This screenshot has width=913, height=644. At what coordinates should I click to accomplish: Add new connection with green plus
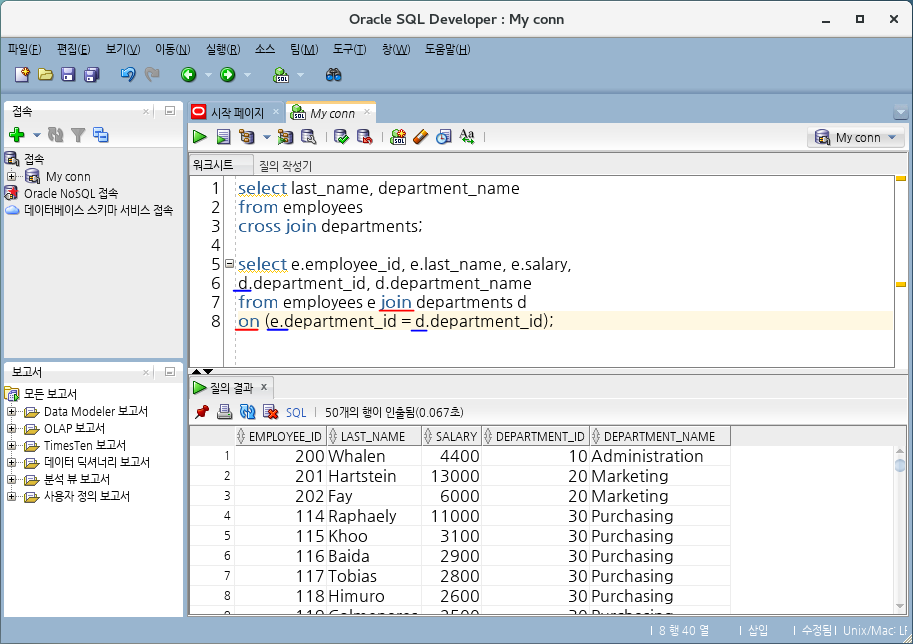(x=17, y=135)
